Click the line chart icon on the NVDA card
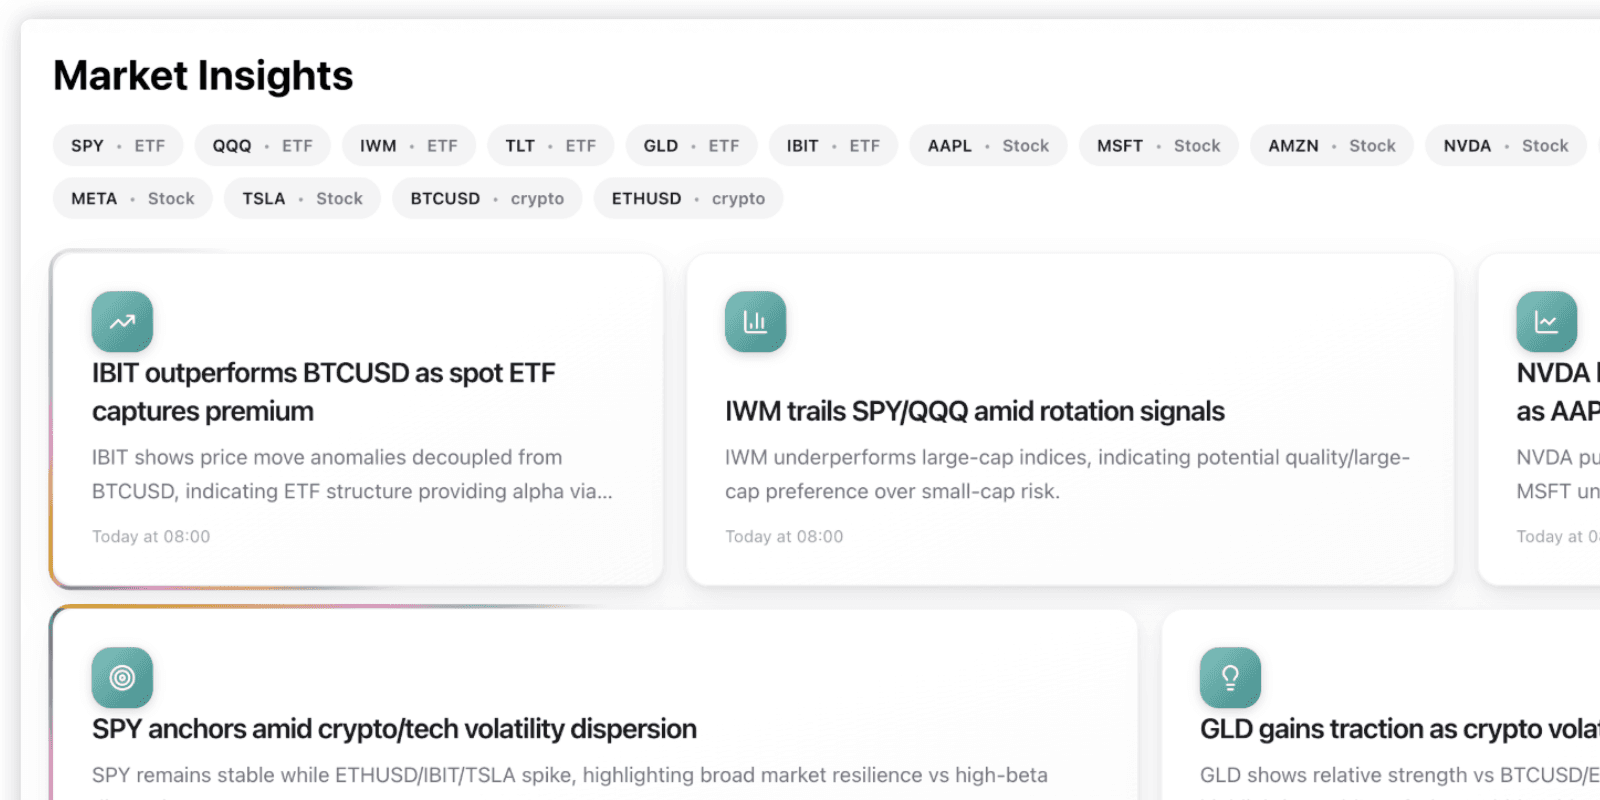This screenshot has width=1600, height=800. tap(1546, 321)
